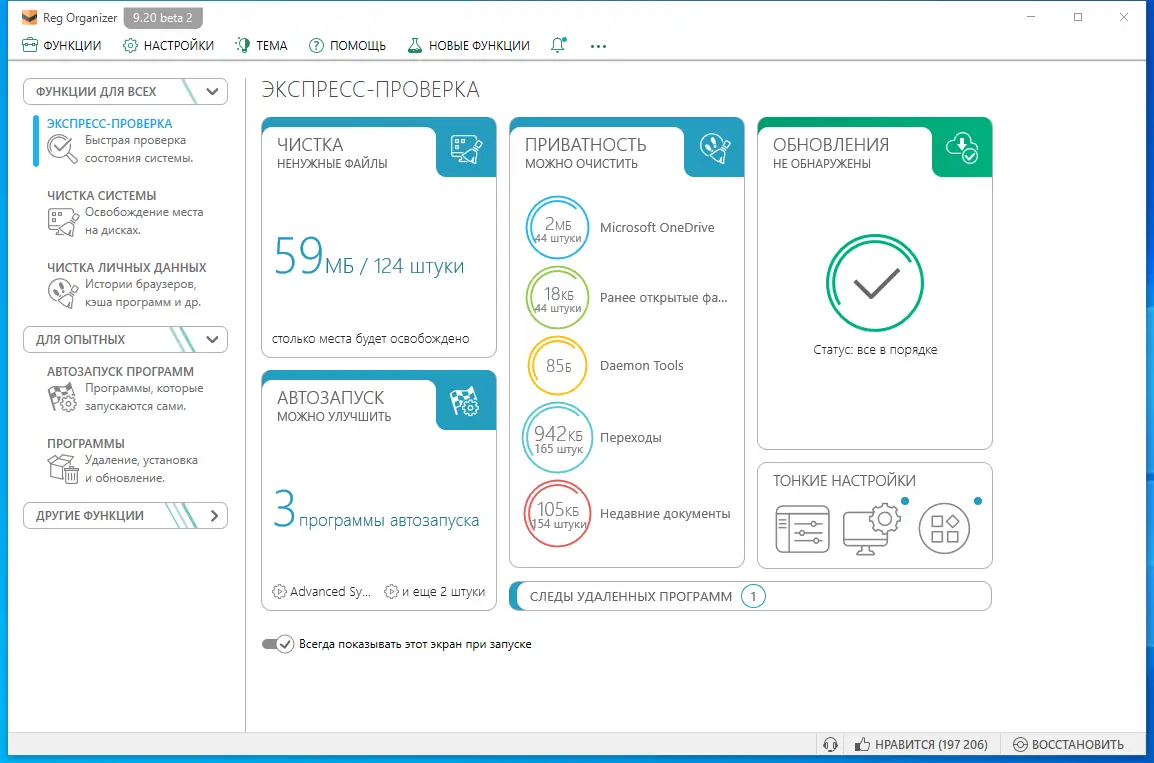Open the ФУНКЦИИ menu
Viewport: 1154px width, 763px height.
click(62, 46)
